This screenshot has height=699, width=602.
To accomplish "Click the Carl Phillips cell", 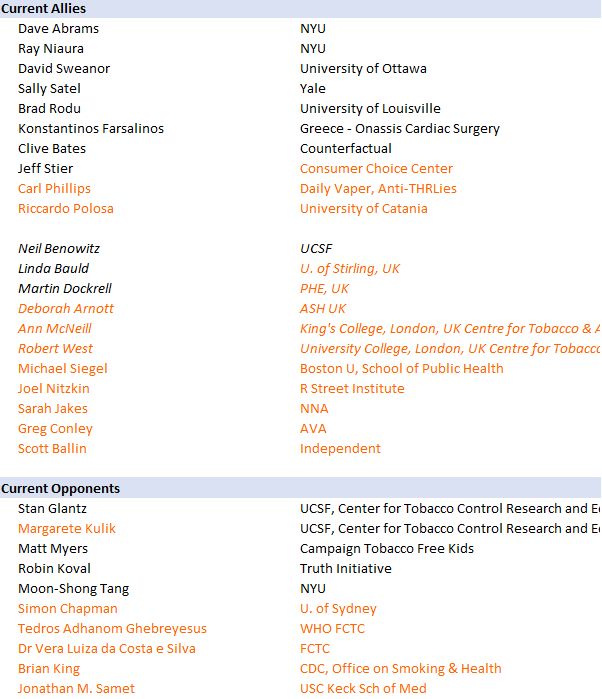I will click(54, 189).
